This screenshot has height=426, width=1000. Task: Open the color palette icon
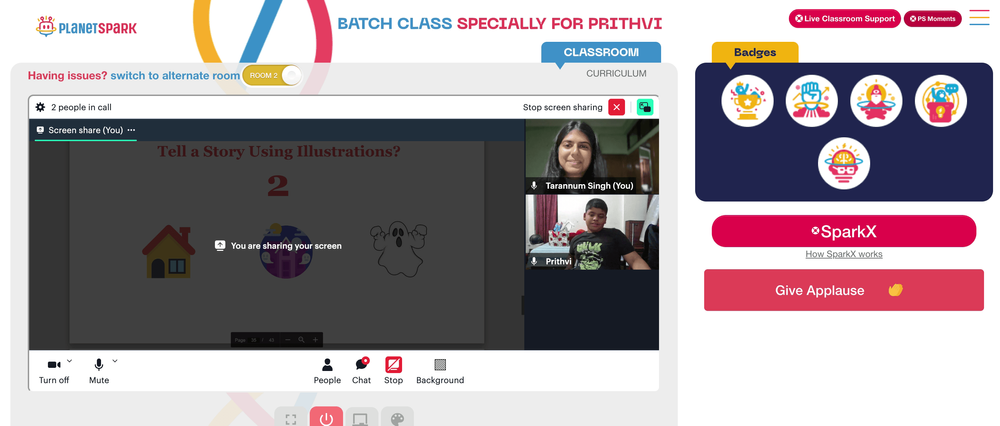pos(397,418)
